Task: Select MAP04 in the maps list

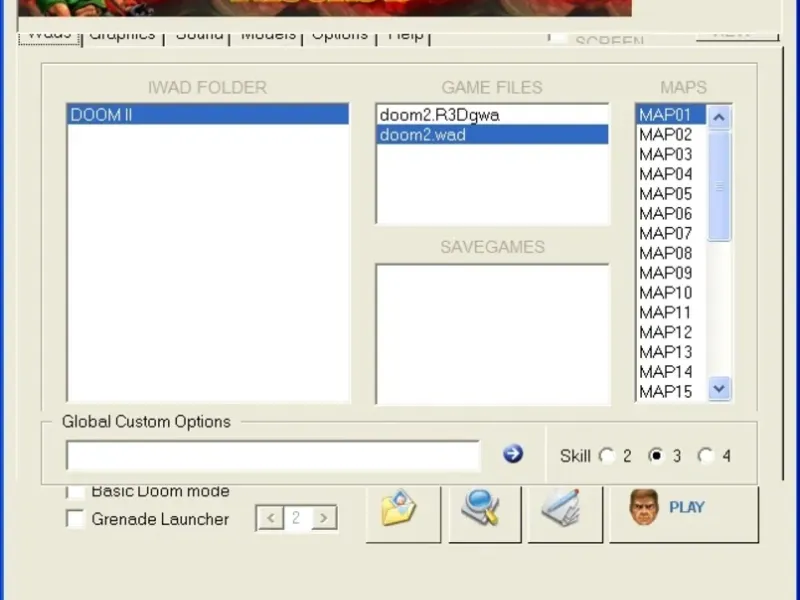Action: [x=671, y=174]
